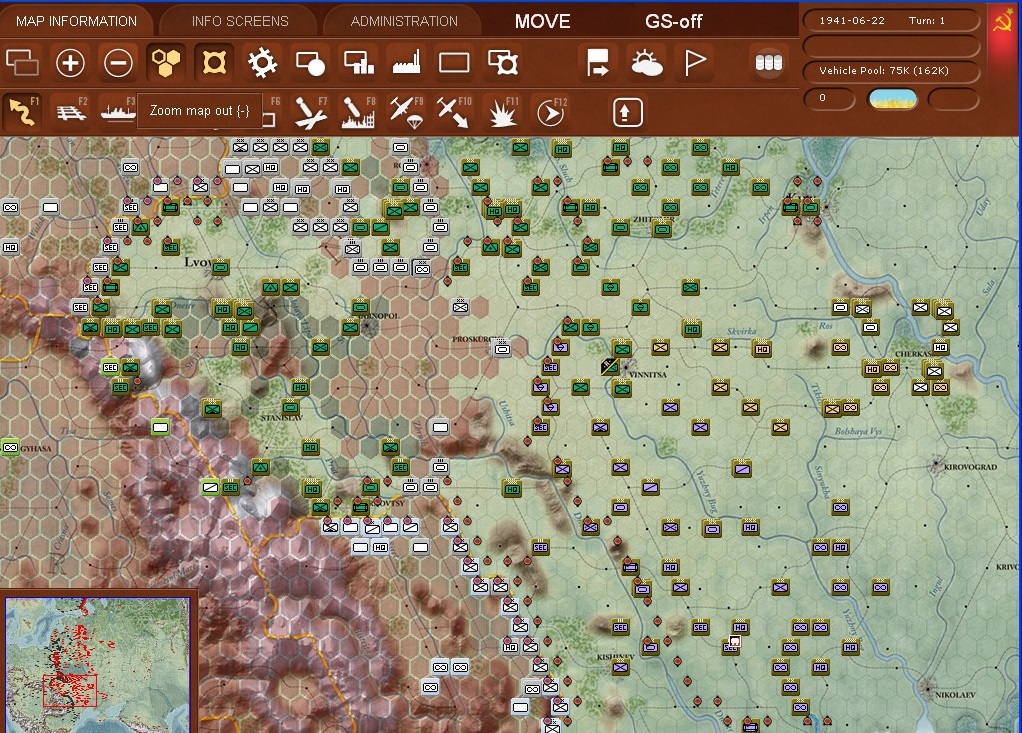Screen dimensions: 1022x733
Task: Click the three-barrels supply icon
Action: (768, 63)
